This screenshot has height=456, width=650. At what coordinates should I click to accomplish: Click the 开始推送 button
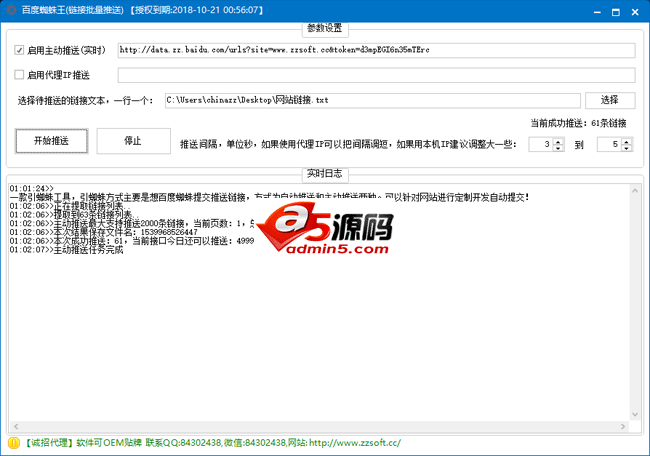51,141
